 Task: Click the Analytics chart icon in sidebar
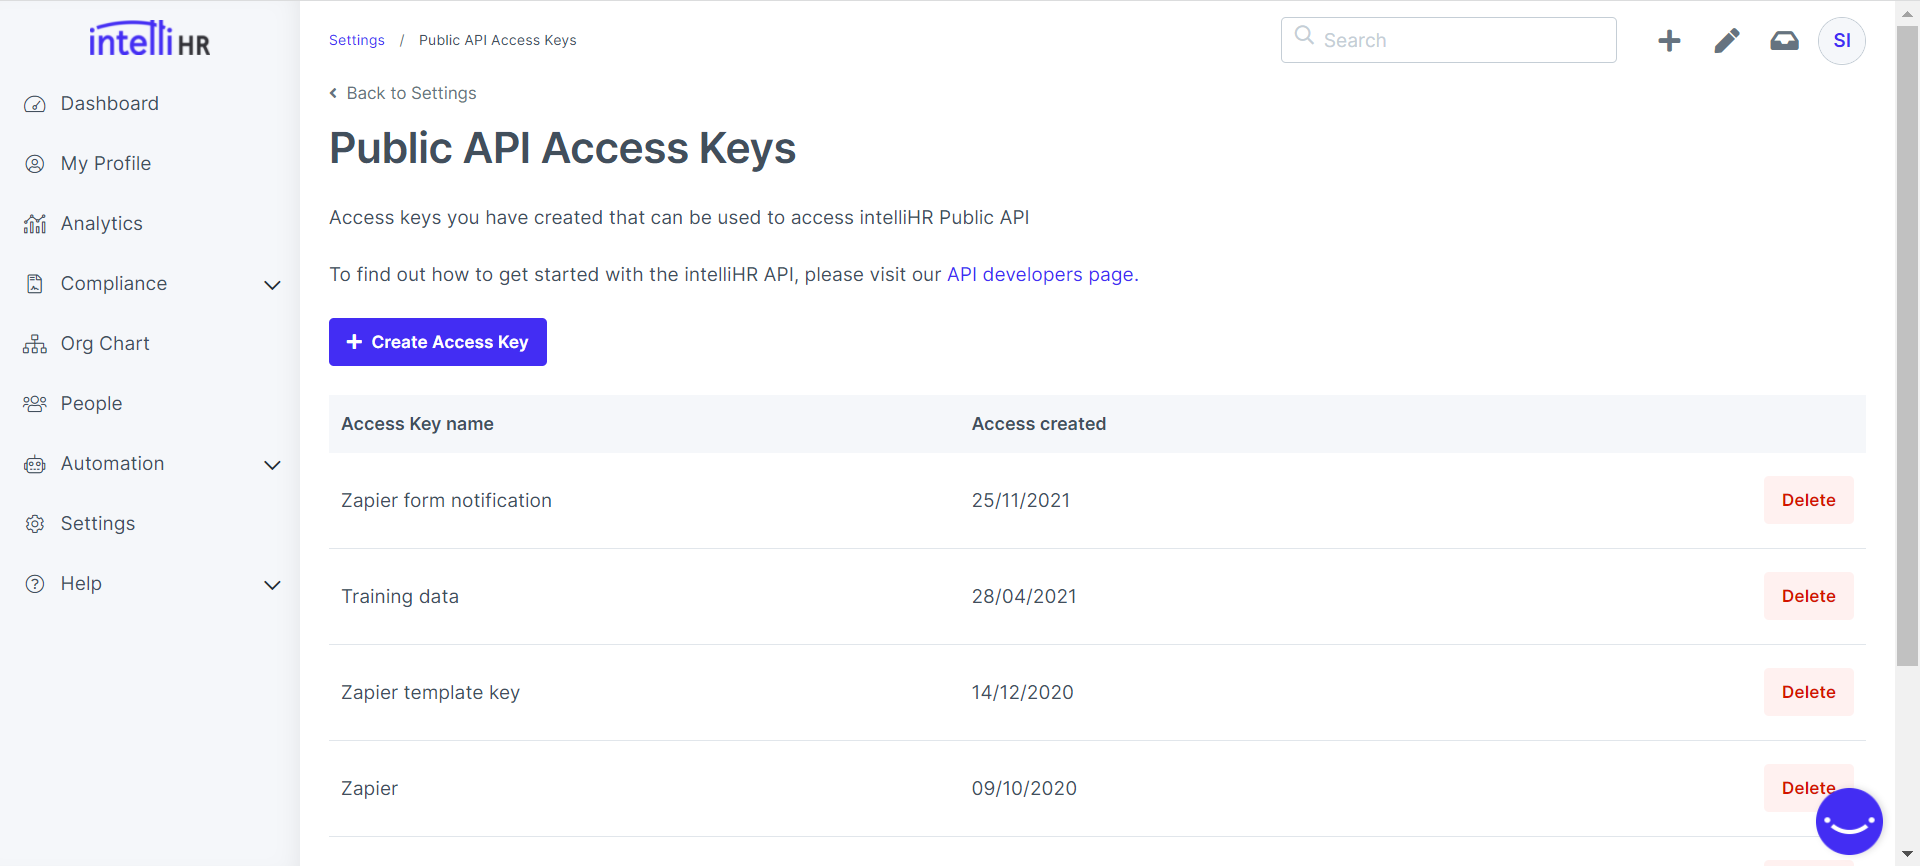point(35,224)
